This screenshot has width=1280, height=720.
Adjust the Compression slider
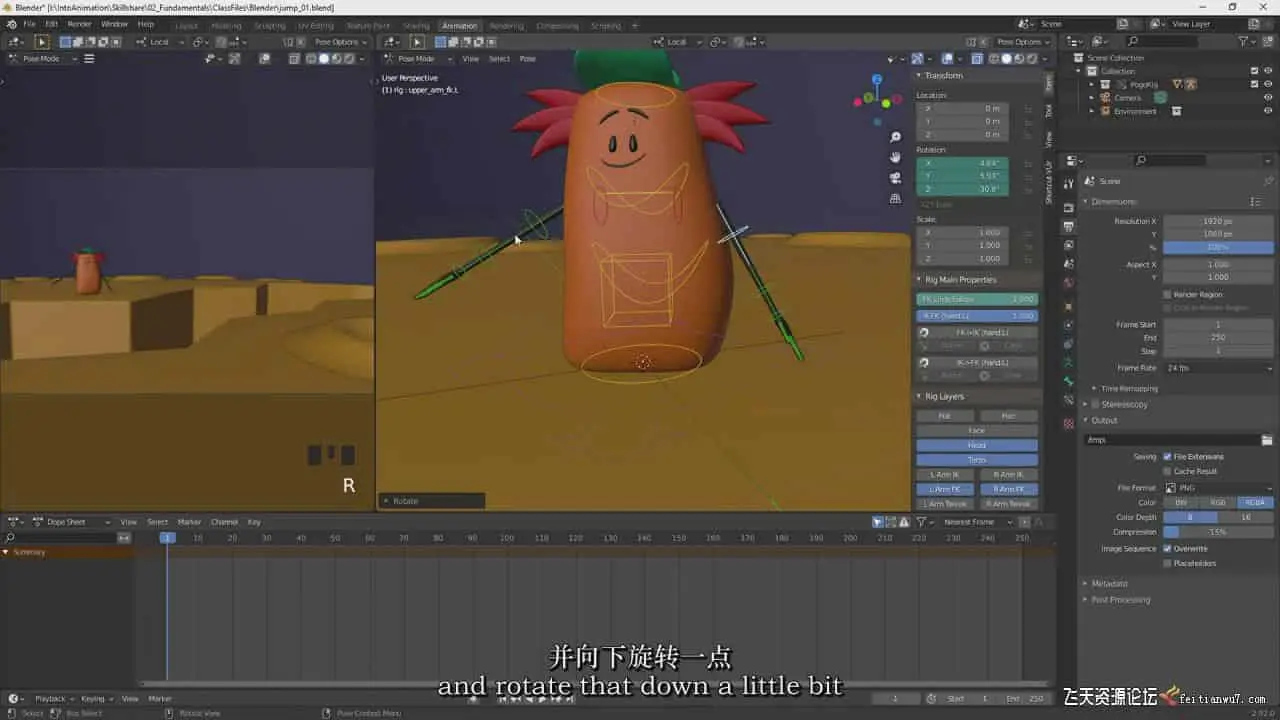click(1218, 532)
